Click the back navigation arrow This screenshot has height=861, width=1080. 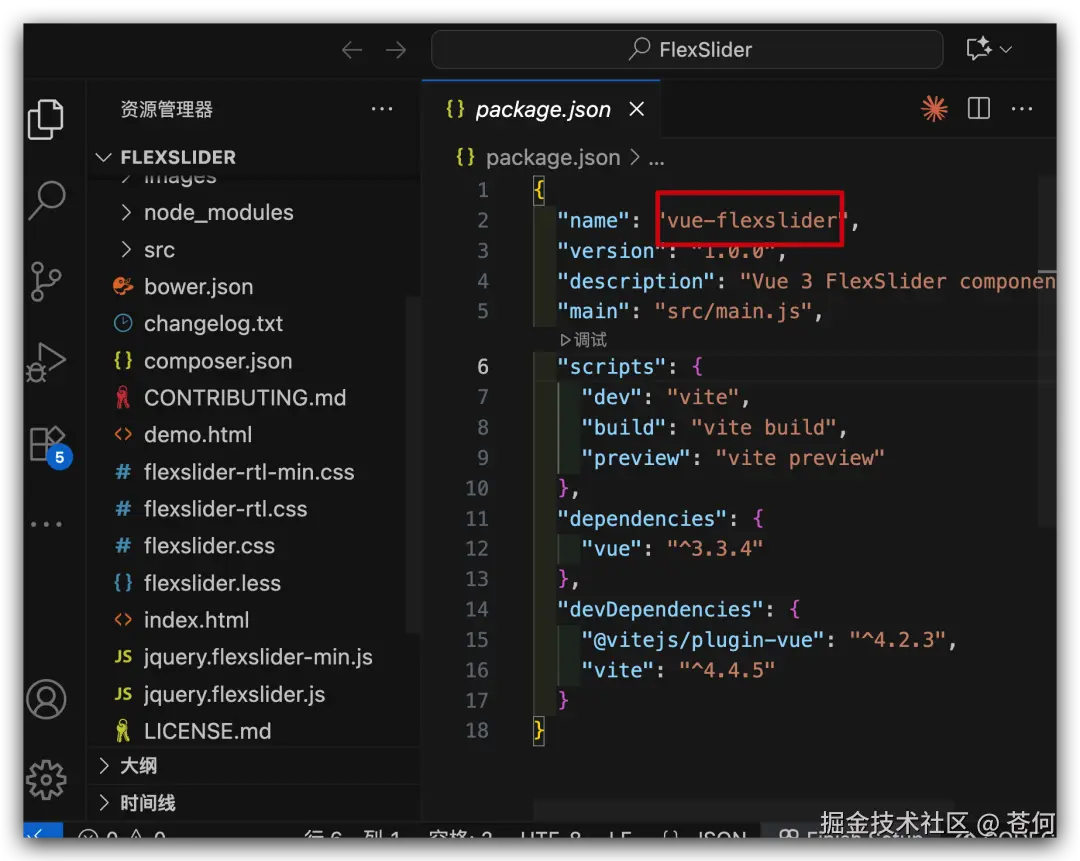click(x=351, y=49)
